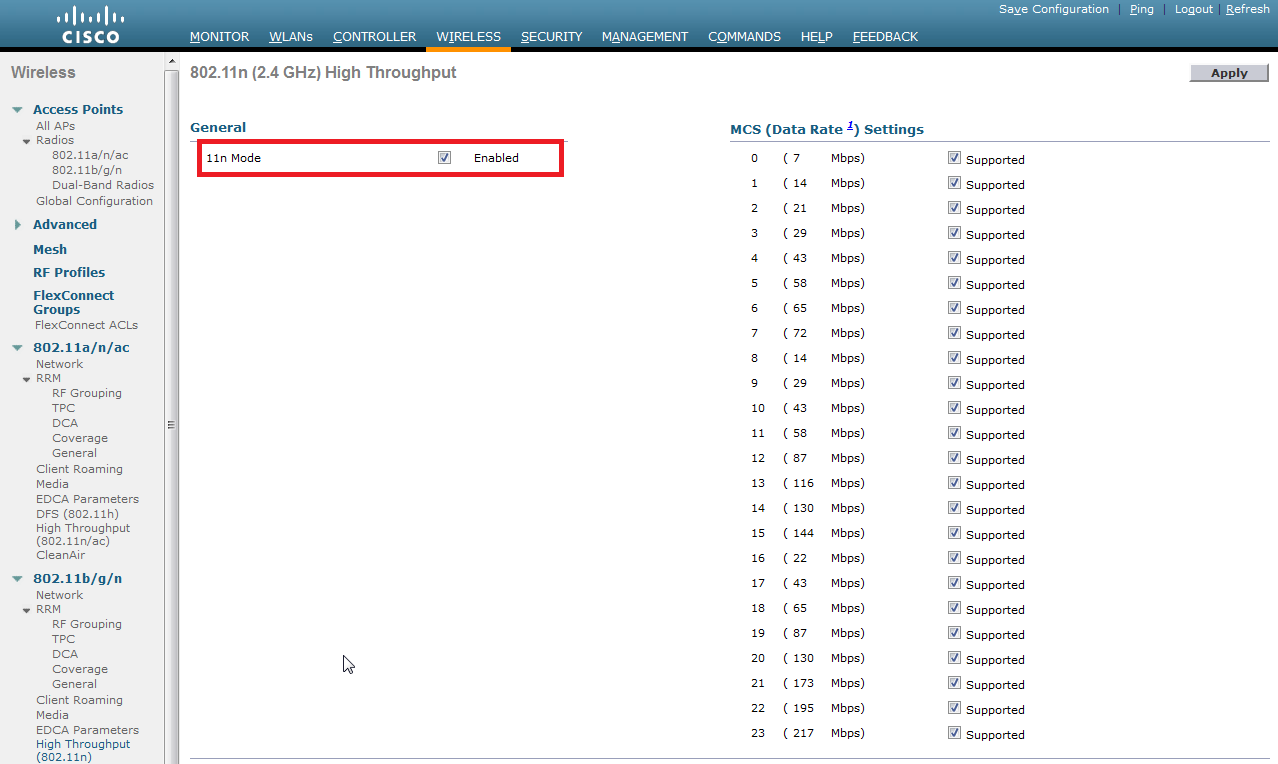Open the footnote 1 link beside Data Rate
The height and width of the screenshot is (764, 1278).
[x=850, y=126]
